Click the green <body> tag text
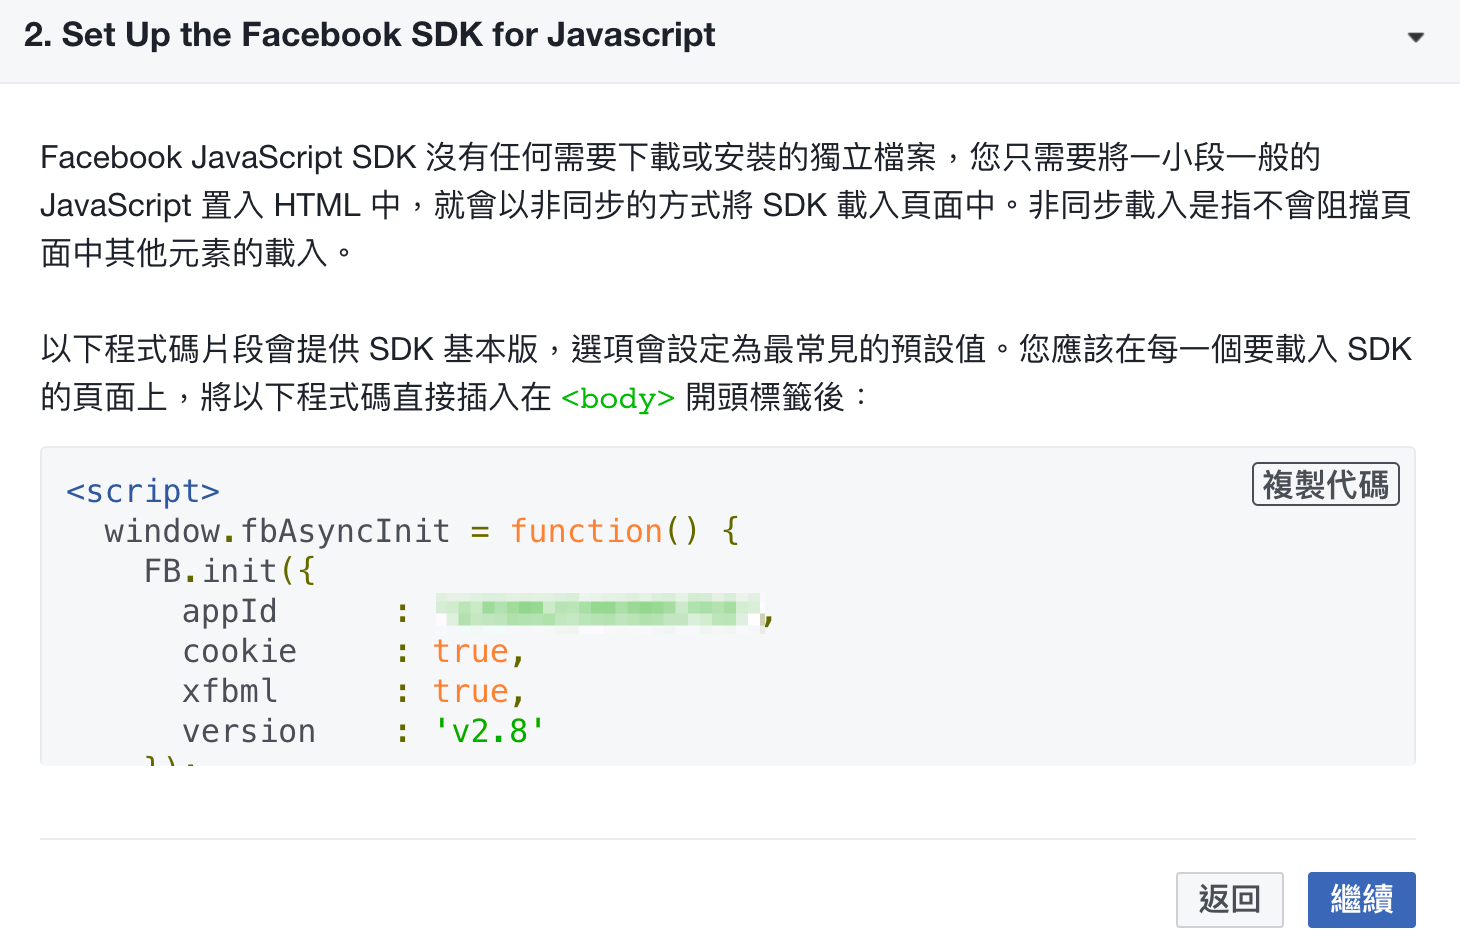1460x950 pixels. click(x=618, y=398)
